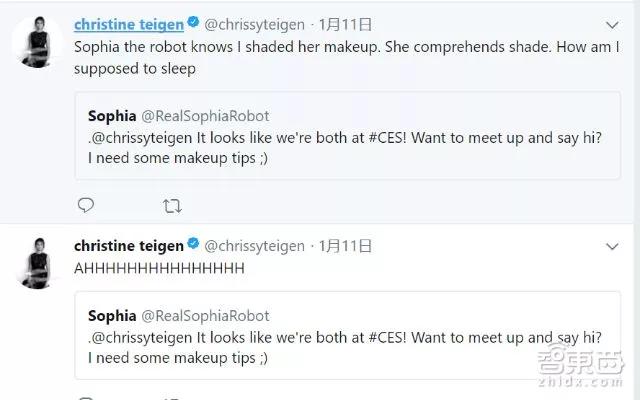Click the reply icon under the shaded makeup tweet
The image size is (640, 400).
tap(86, 206)
